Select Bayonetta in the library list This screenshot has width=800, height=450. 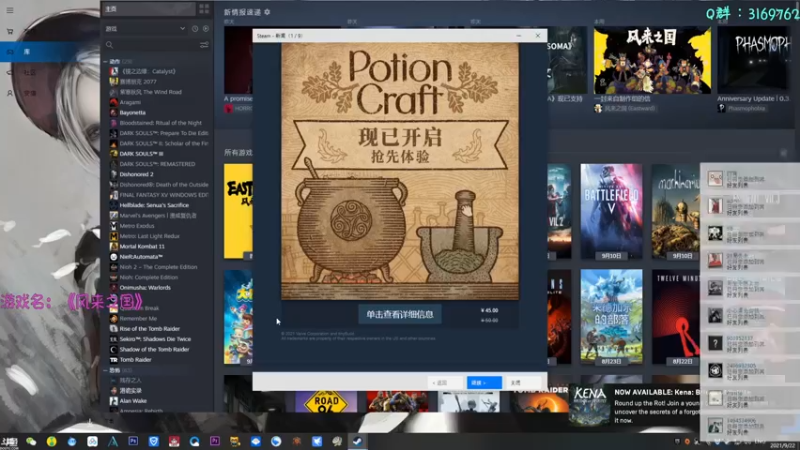point(133,112)
